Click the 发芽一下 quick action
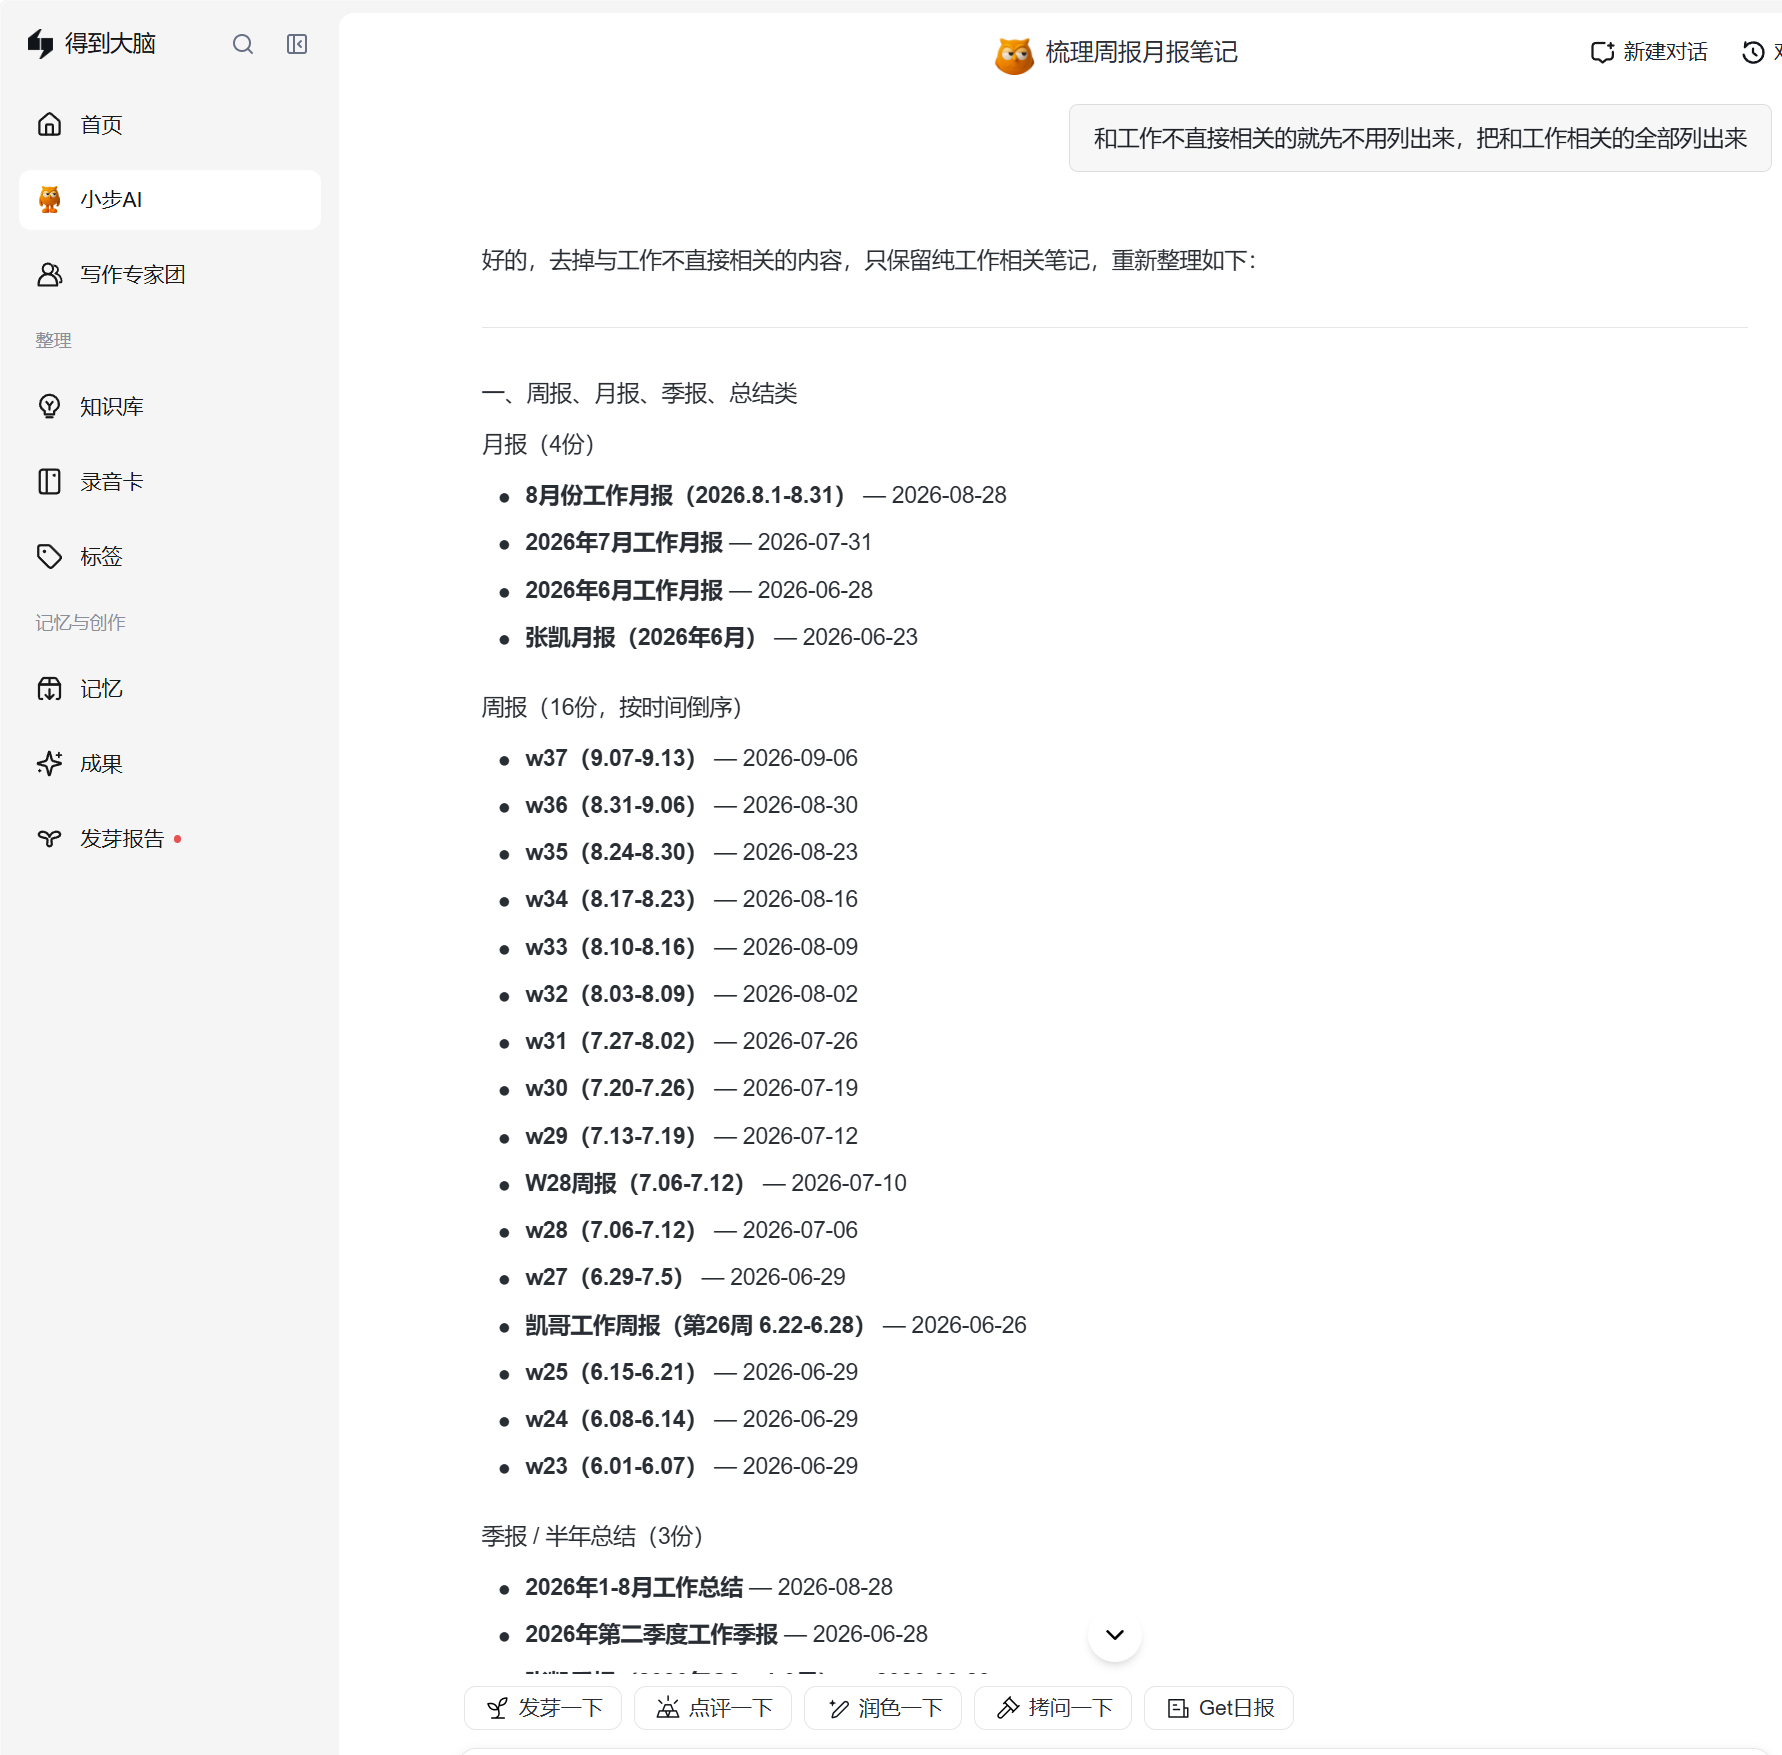 (543, 1708)
